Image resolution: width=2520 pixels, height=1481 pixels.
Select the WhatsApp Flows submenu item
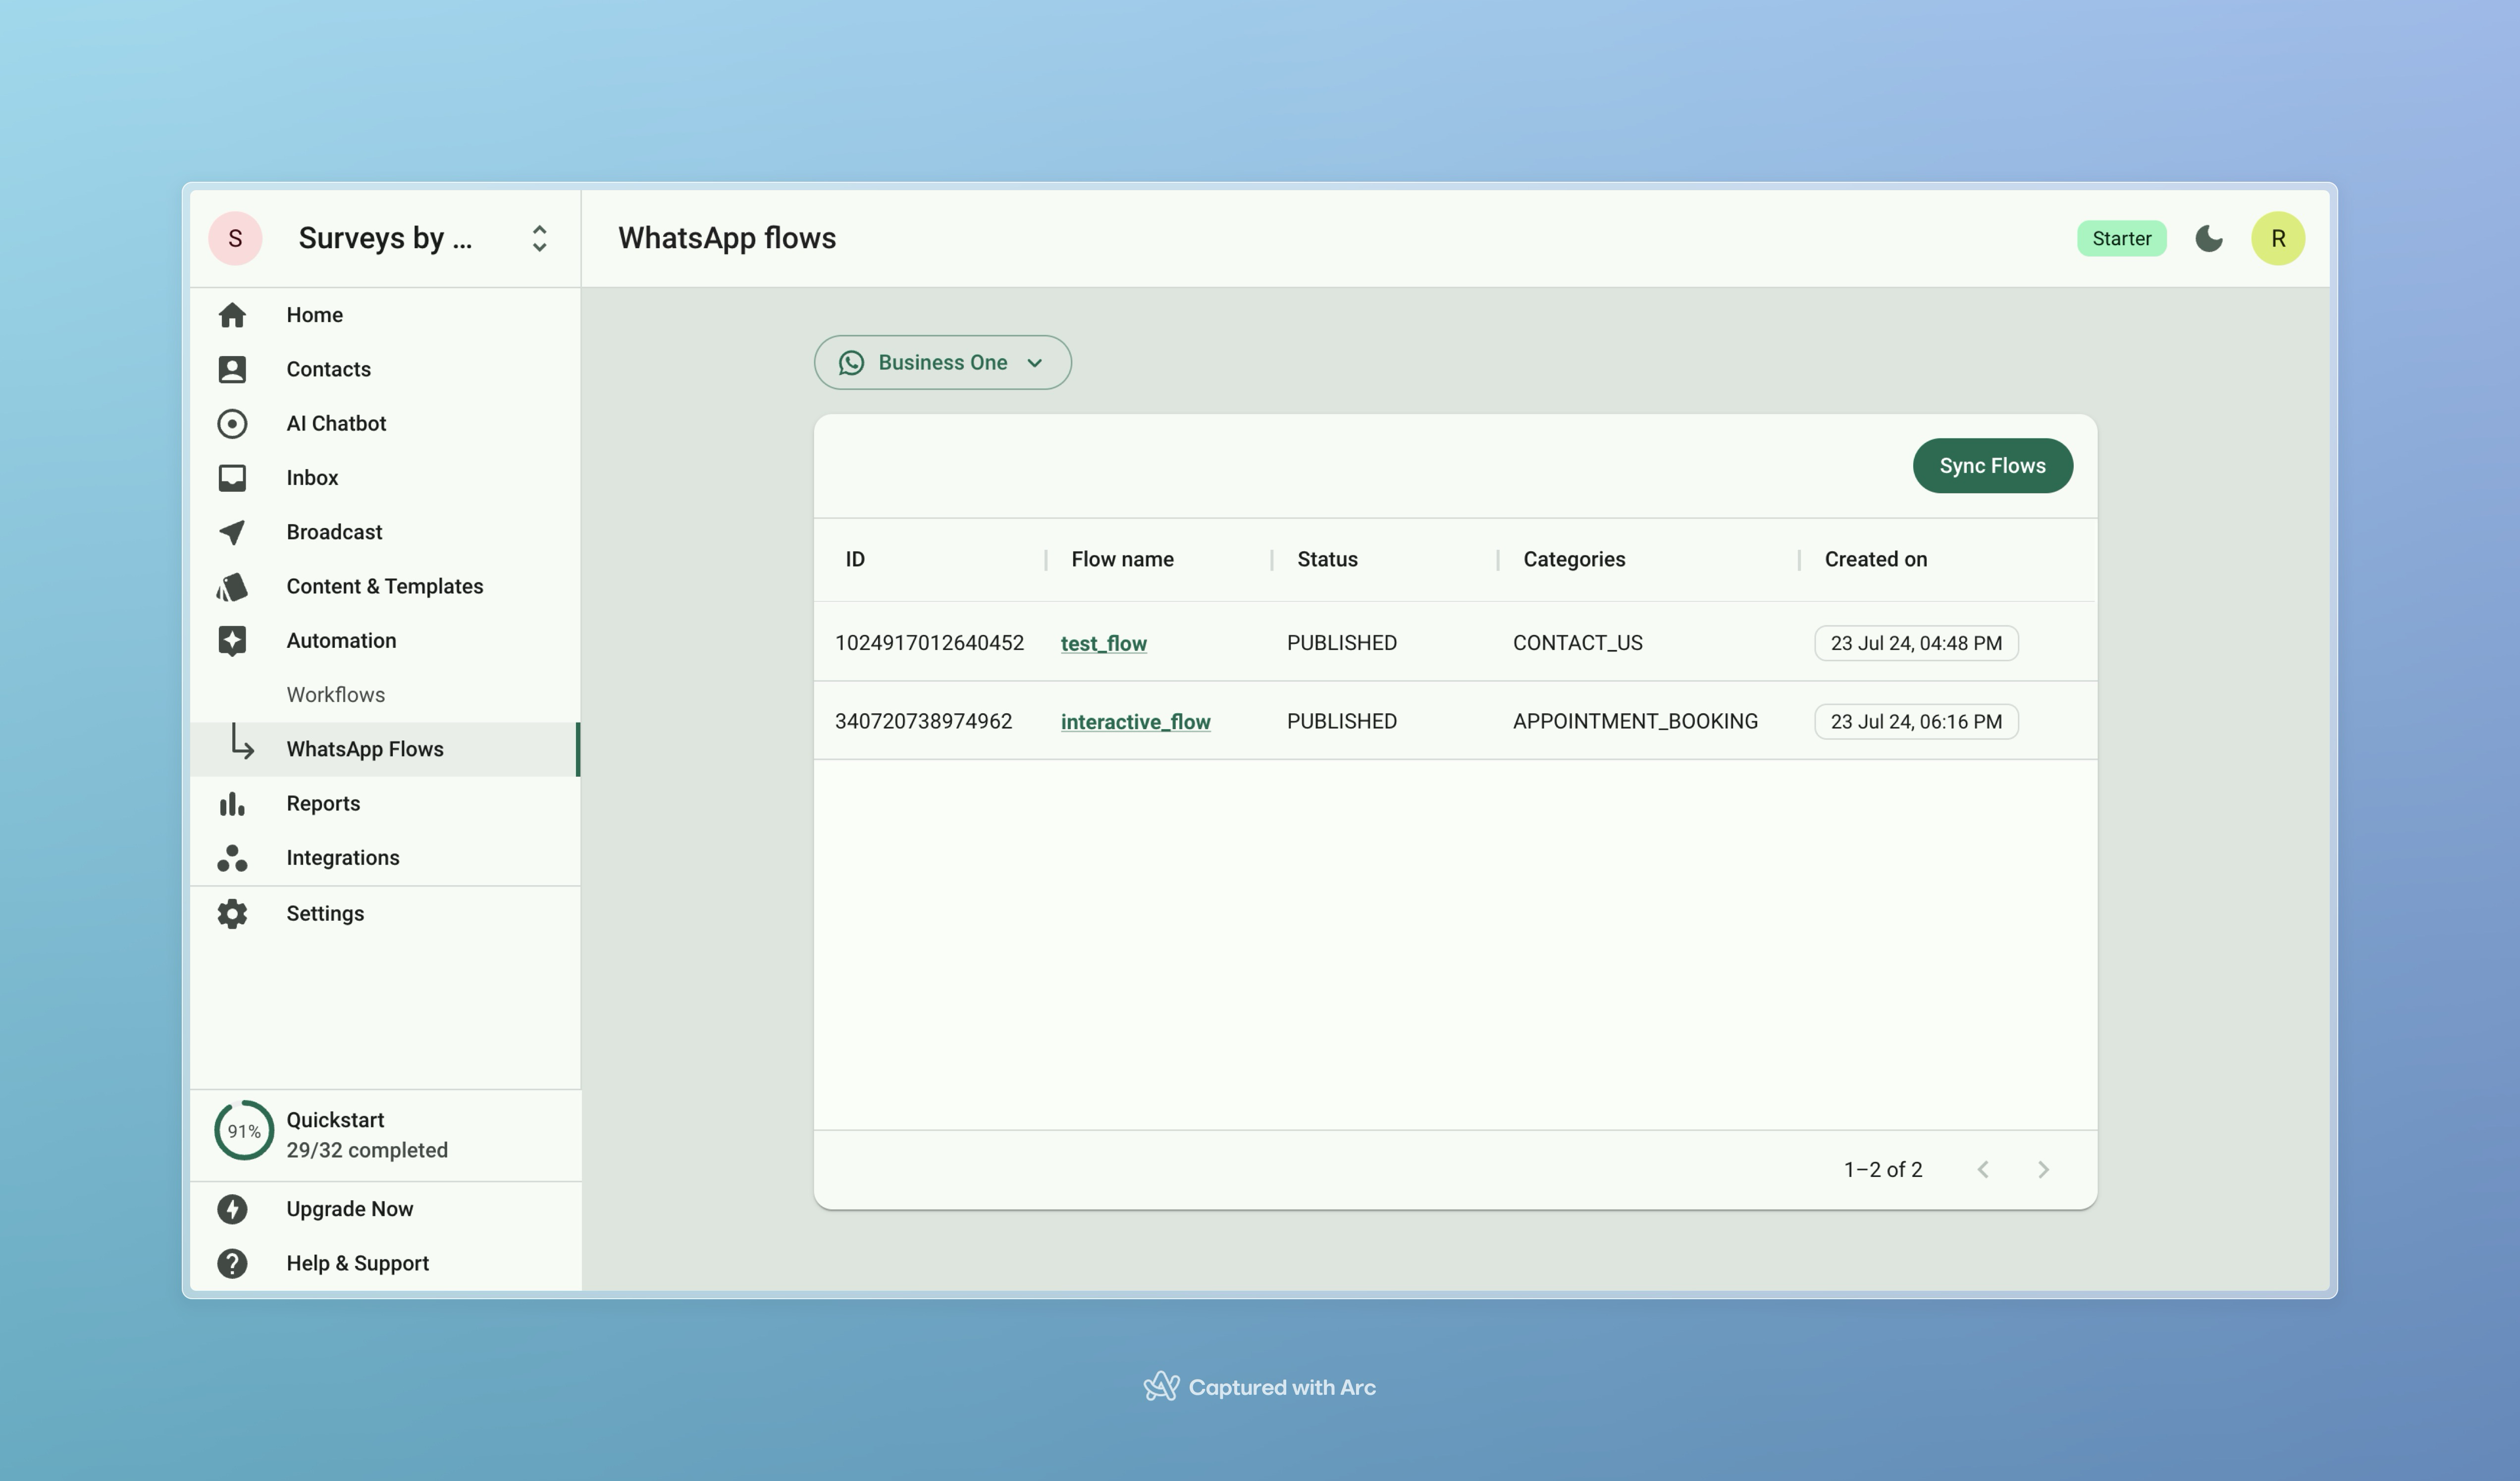[x=385, y=749]
